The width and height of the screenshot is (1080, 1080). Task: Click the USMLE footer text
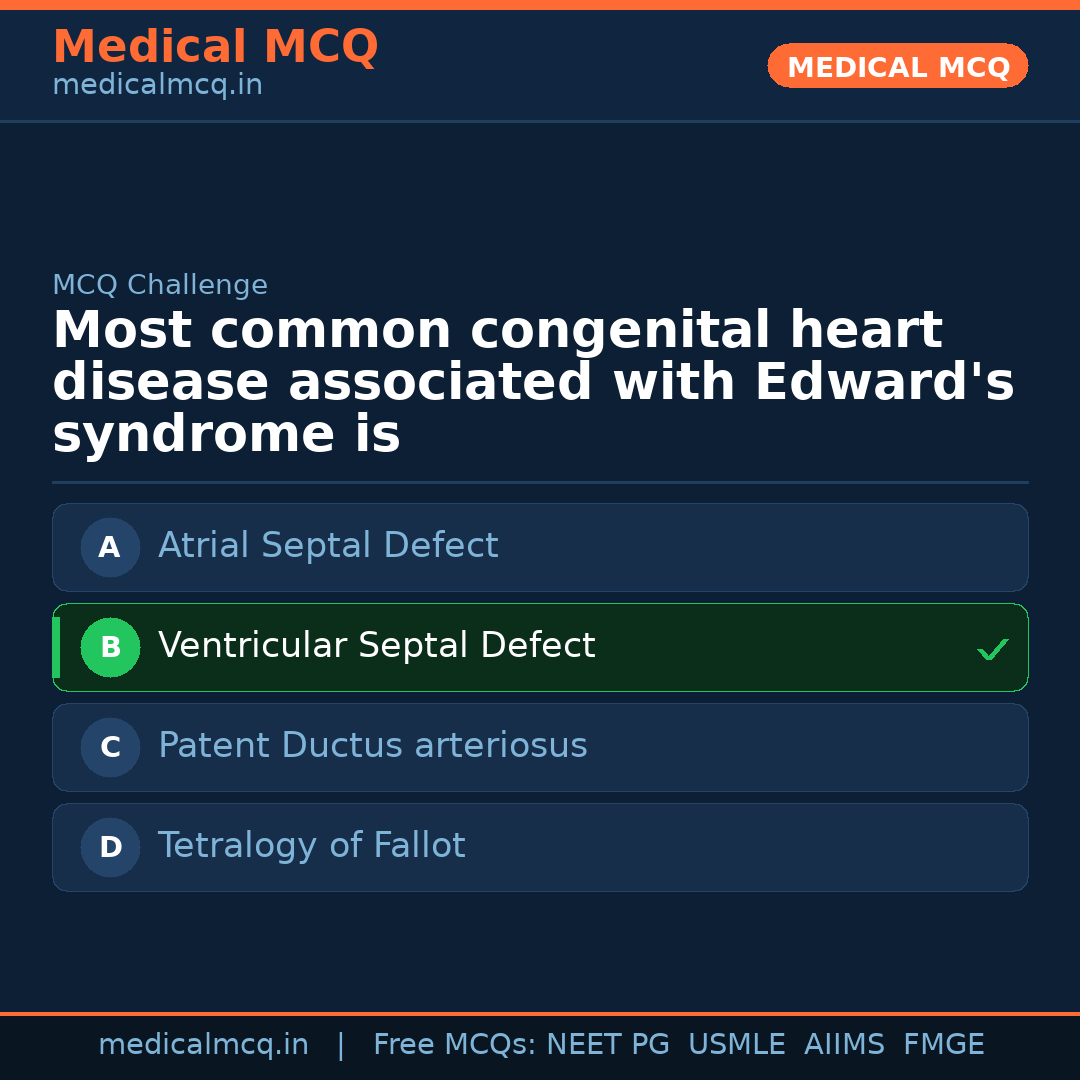pyautogui.click(x=736, y=1045)
